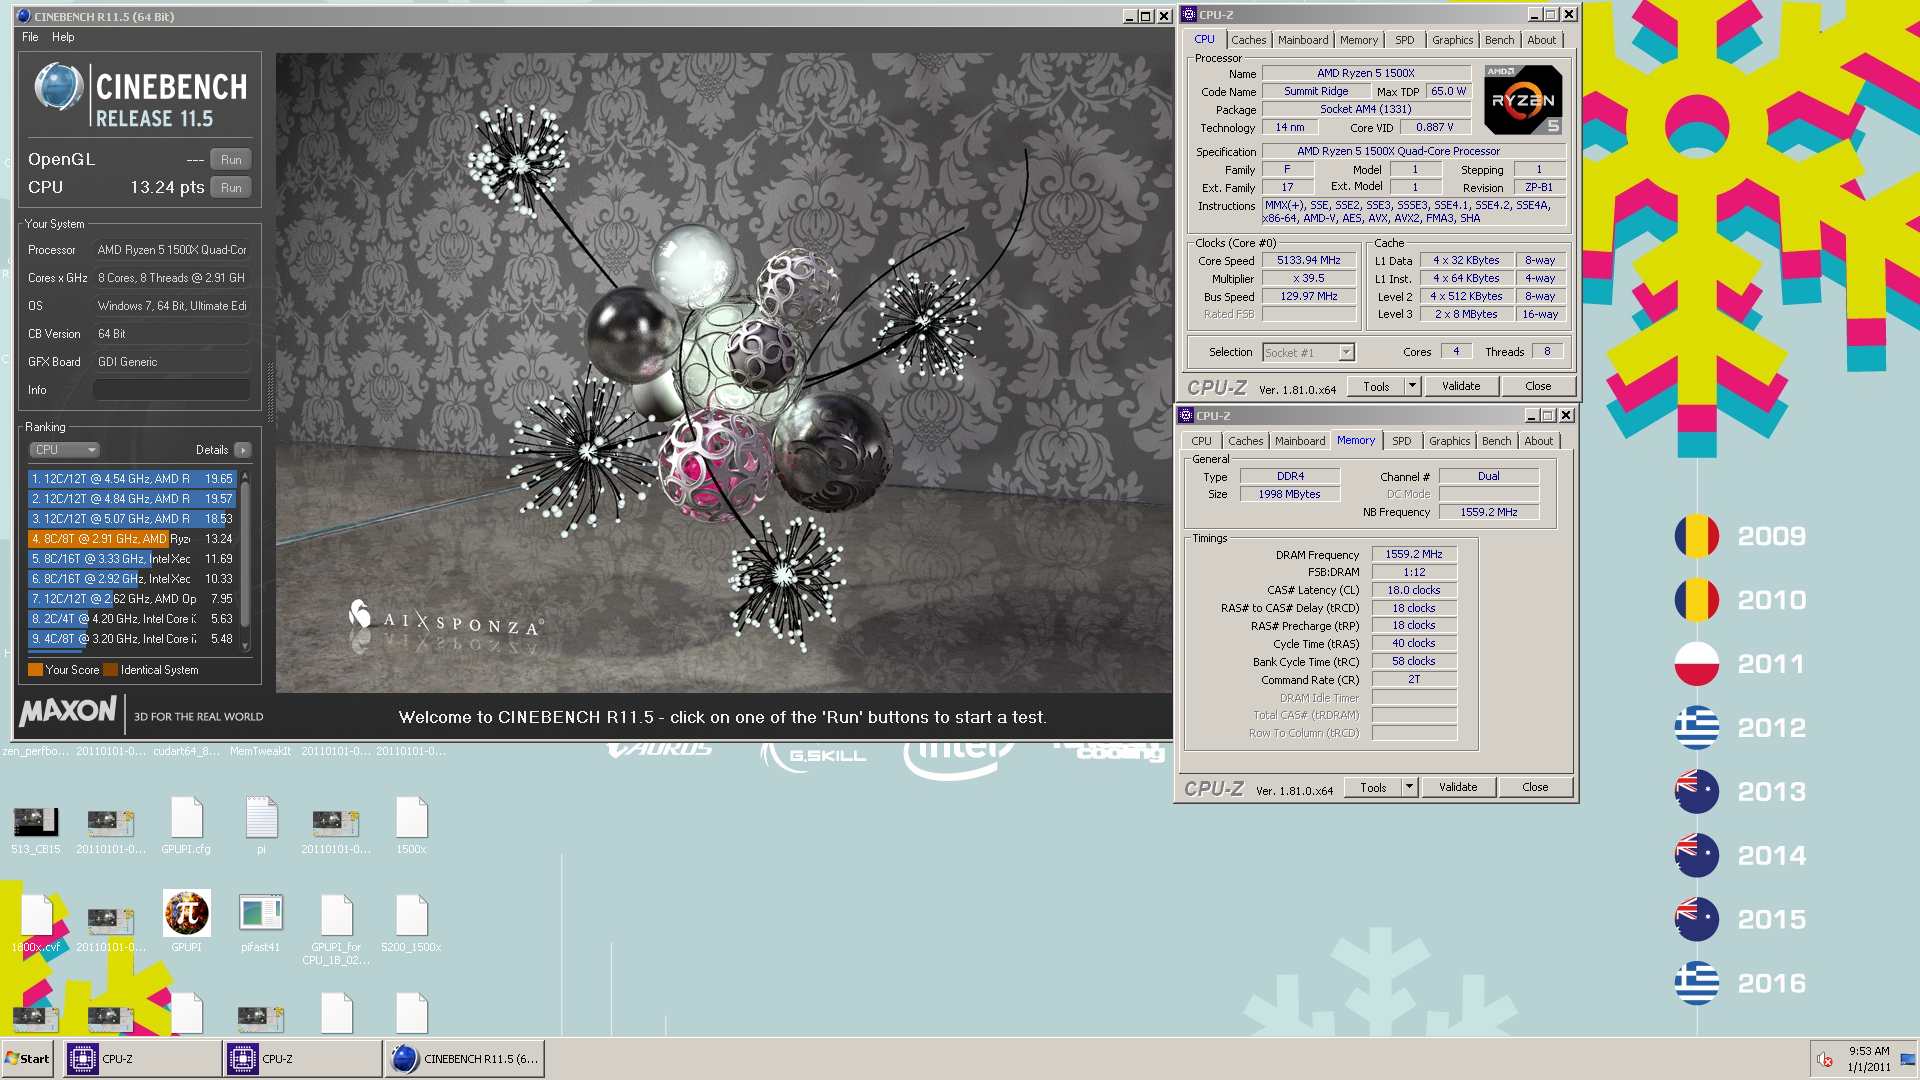The image size is (1920, 1080).
Task: Select highlighted ranking row 8C/8T 2.91 GHz
Action: point(132,539)
